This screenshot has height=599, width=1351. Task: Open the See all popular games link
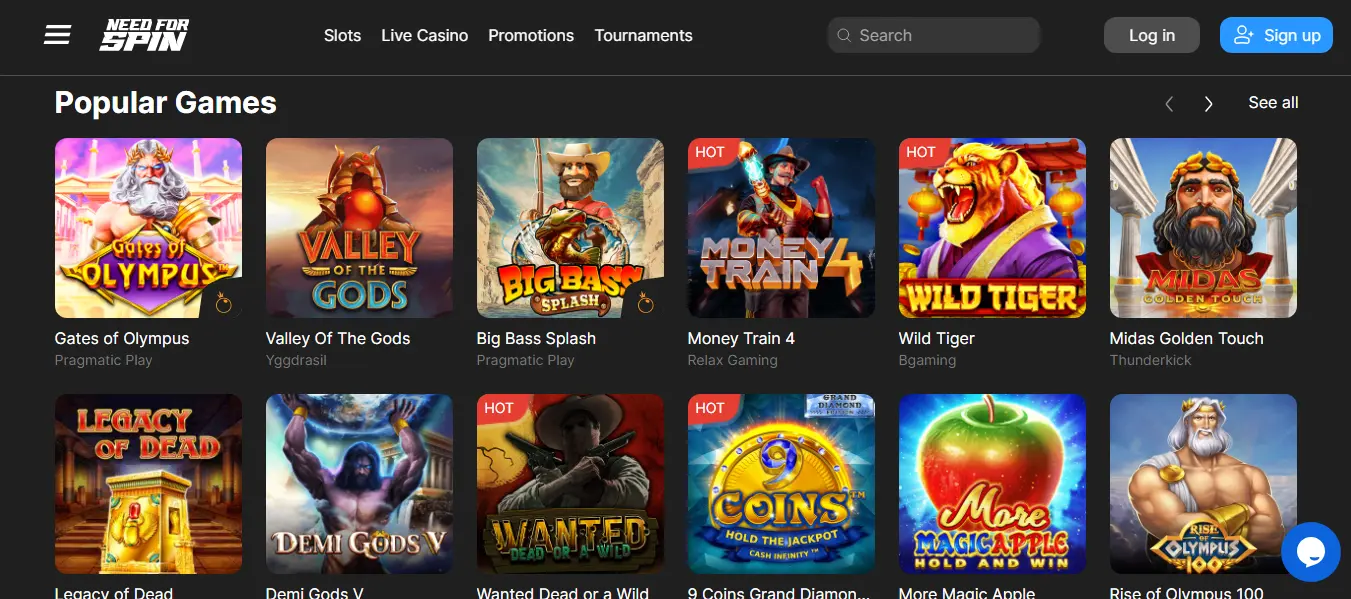click(1273, 103)
